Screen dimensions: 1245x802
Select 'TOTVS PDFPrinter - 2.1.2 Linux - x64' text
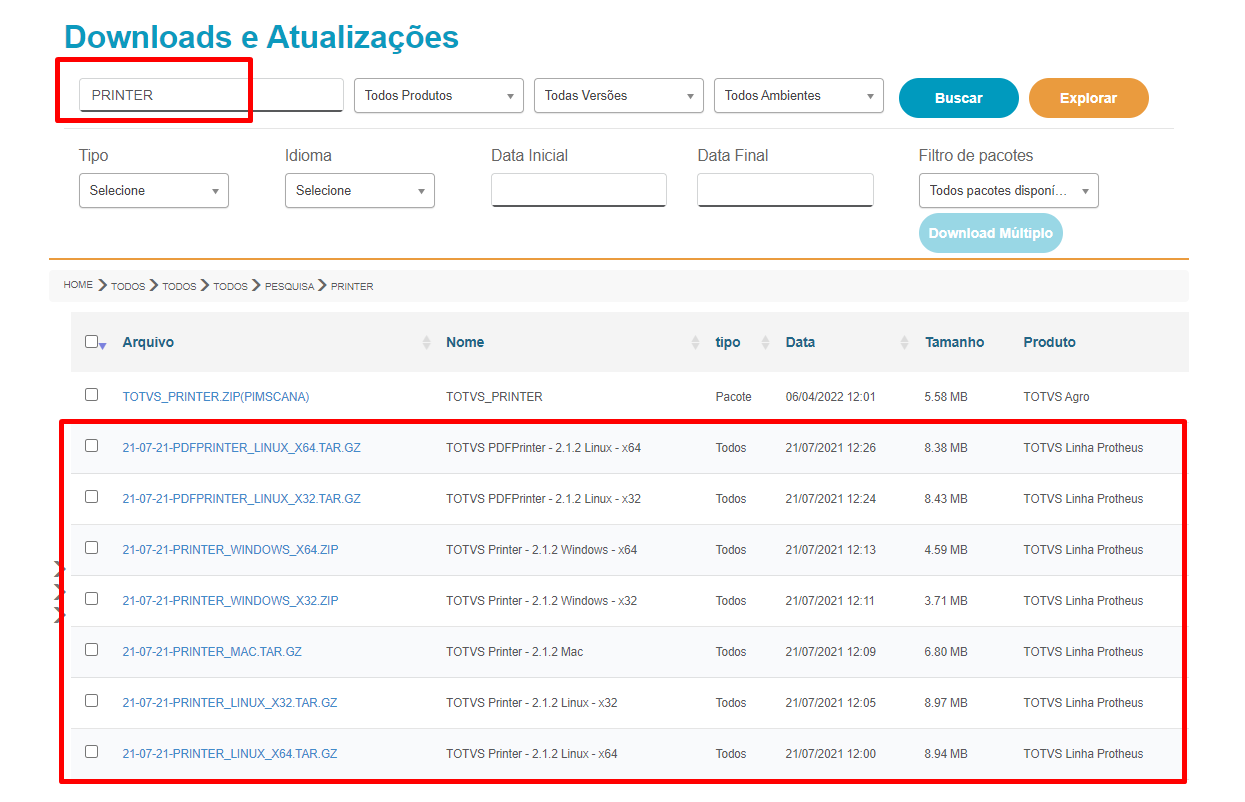(x=543, y=448)
